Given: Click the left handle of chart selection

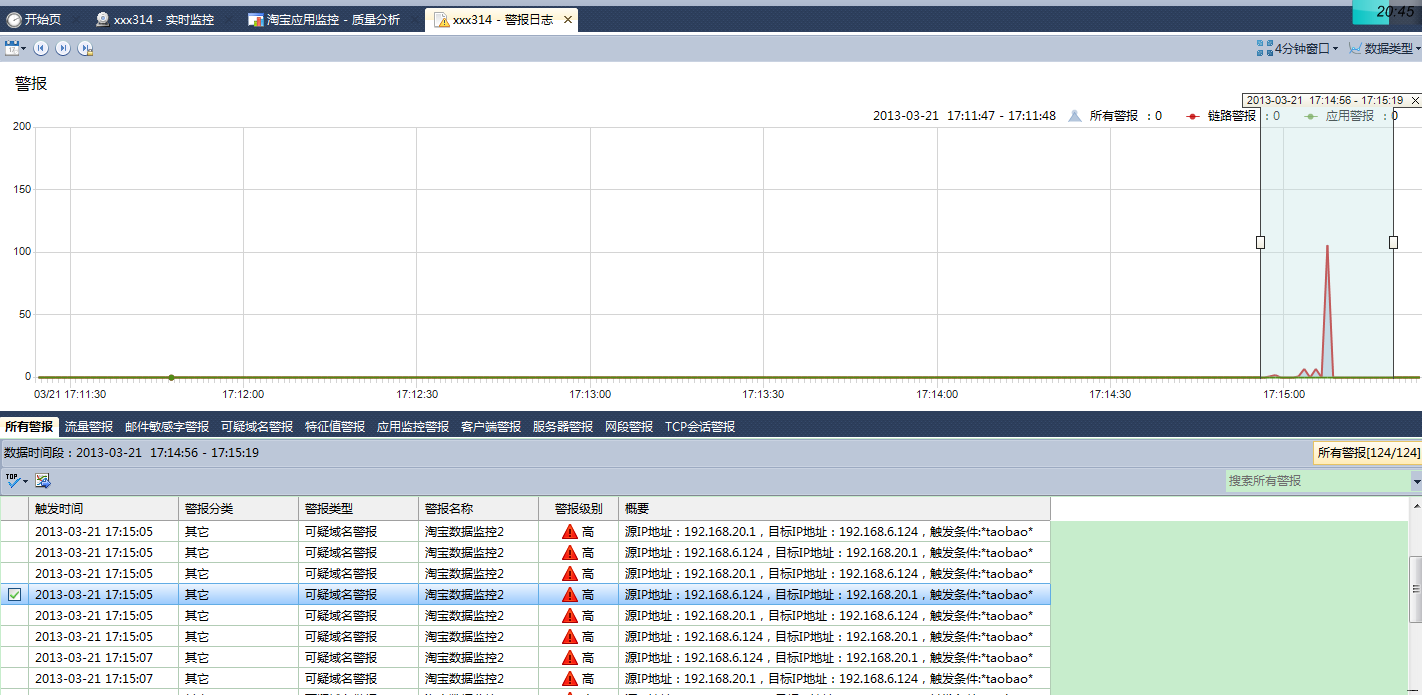Looking at the screenshot, I should pyautogui.click(x=1260, y=242).
